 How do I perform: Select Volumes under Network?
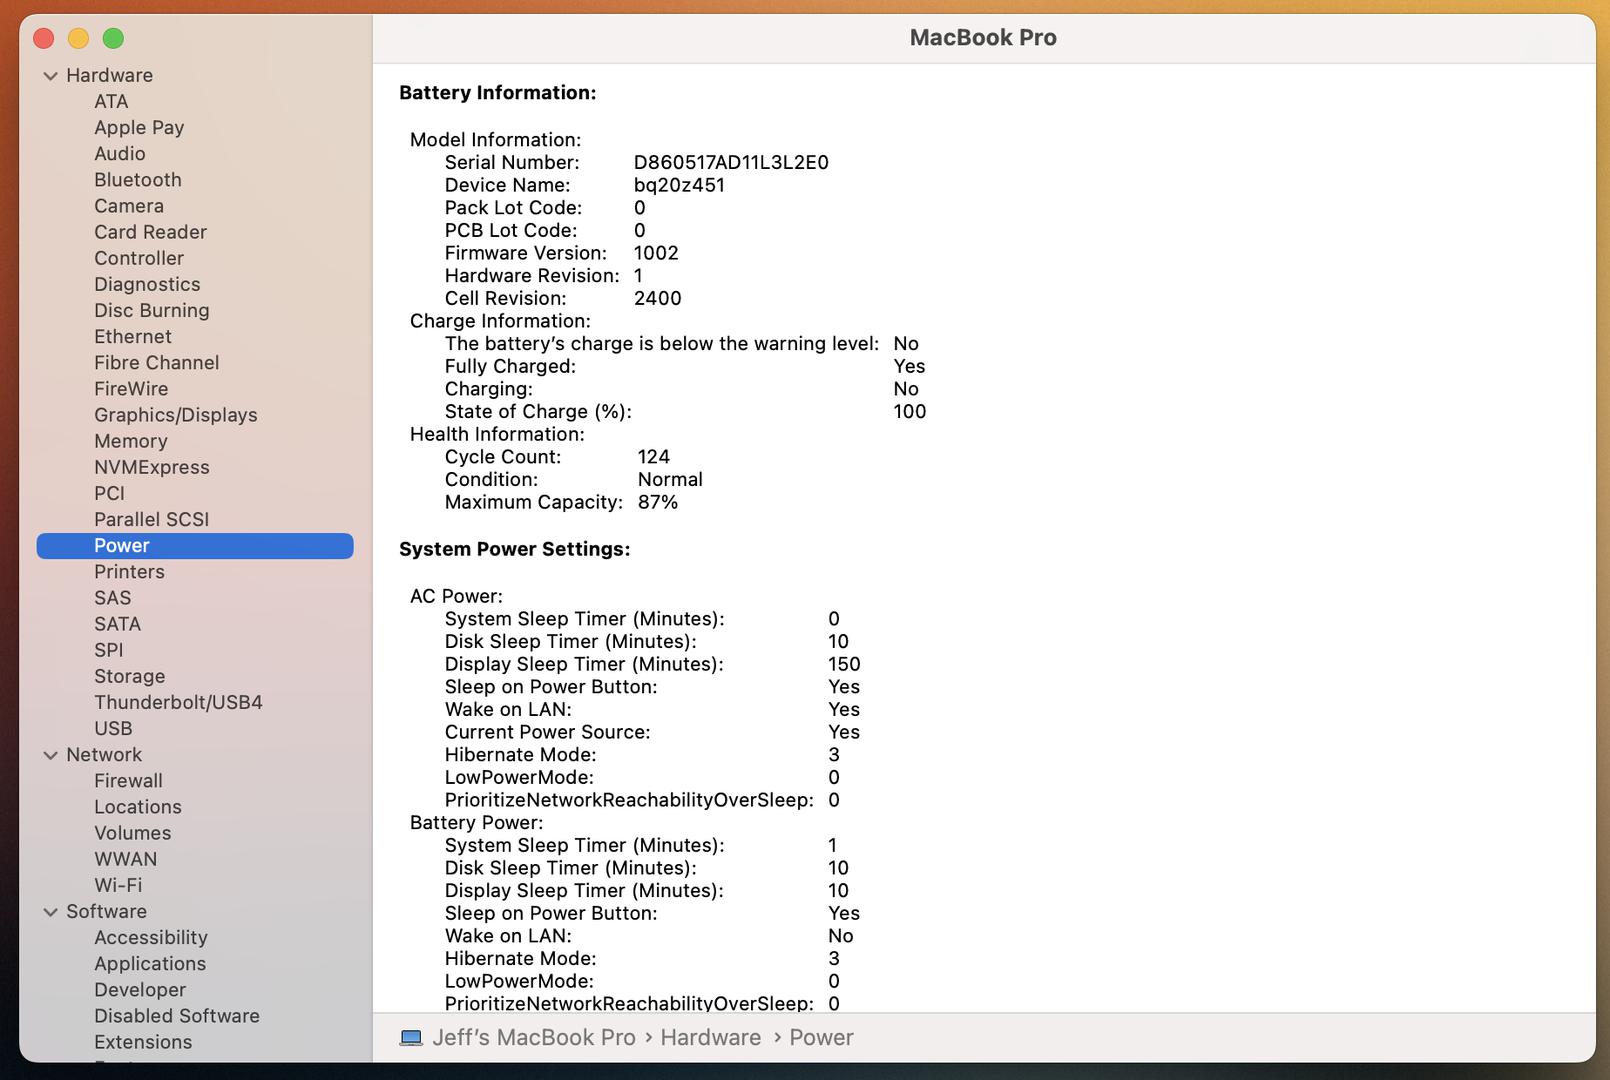tap(133, 832)
